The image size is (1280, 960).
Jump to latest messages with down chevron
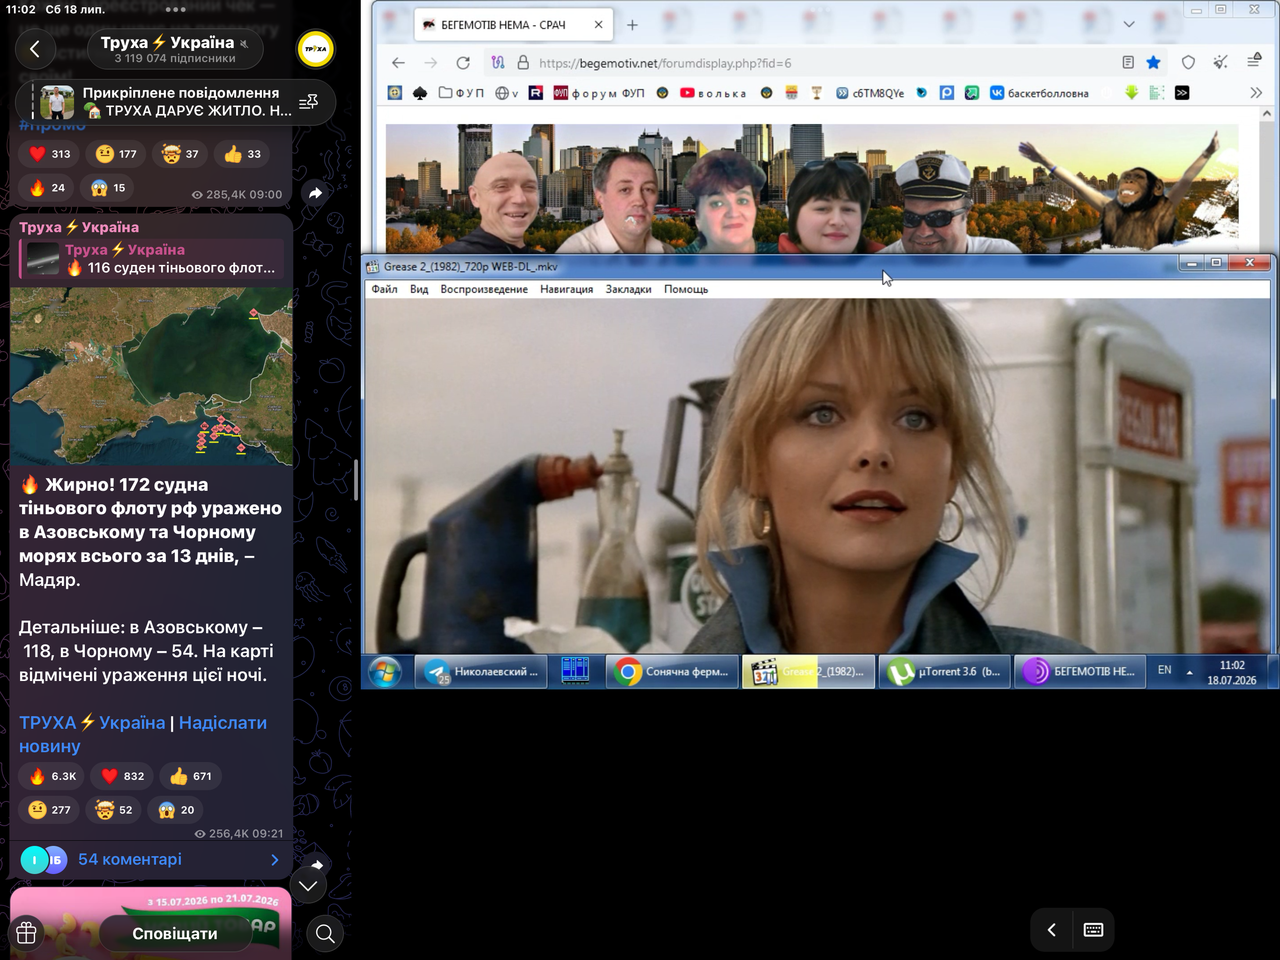pyautogui.click(x=308, y=885)
